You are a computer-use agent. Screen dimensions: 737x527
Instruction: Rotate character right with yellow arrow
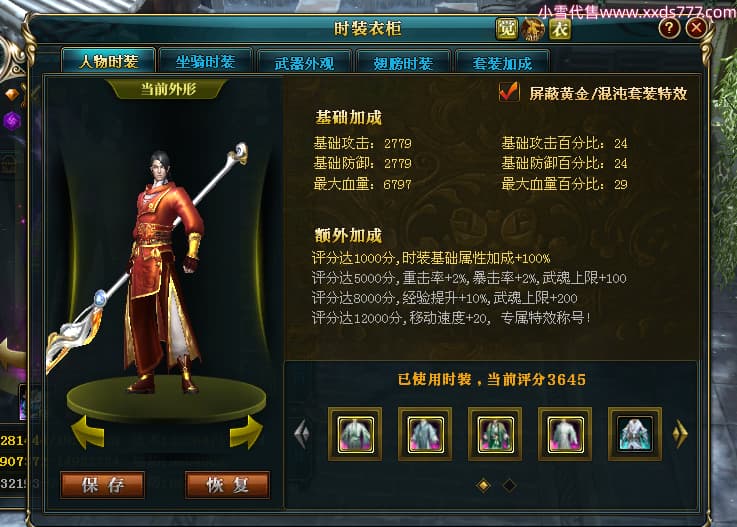point(246,432)
